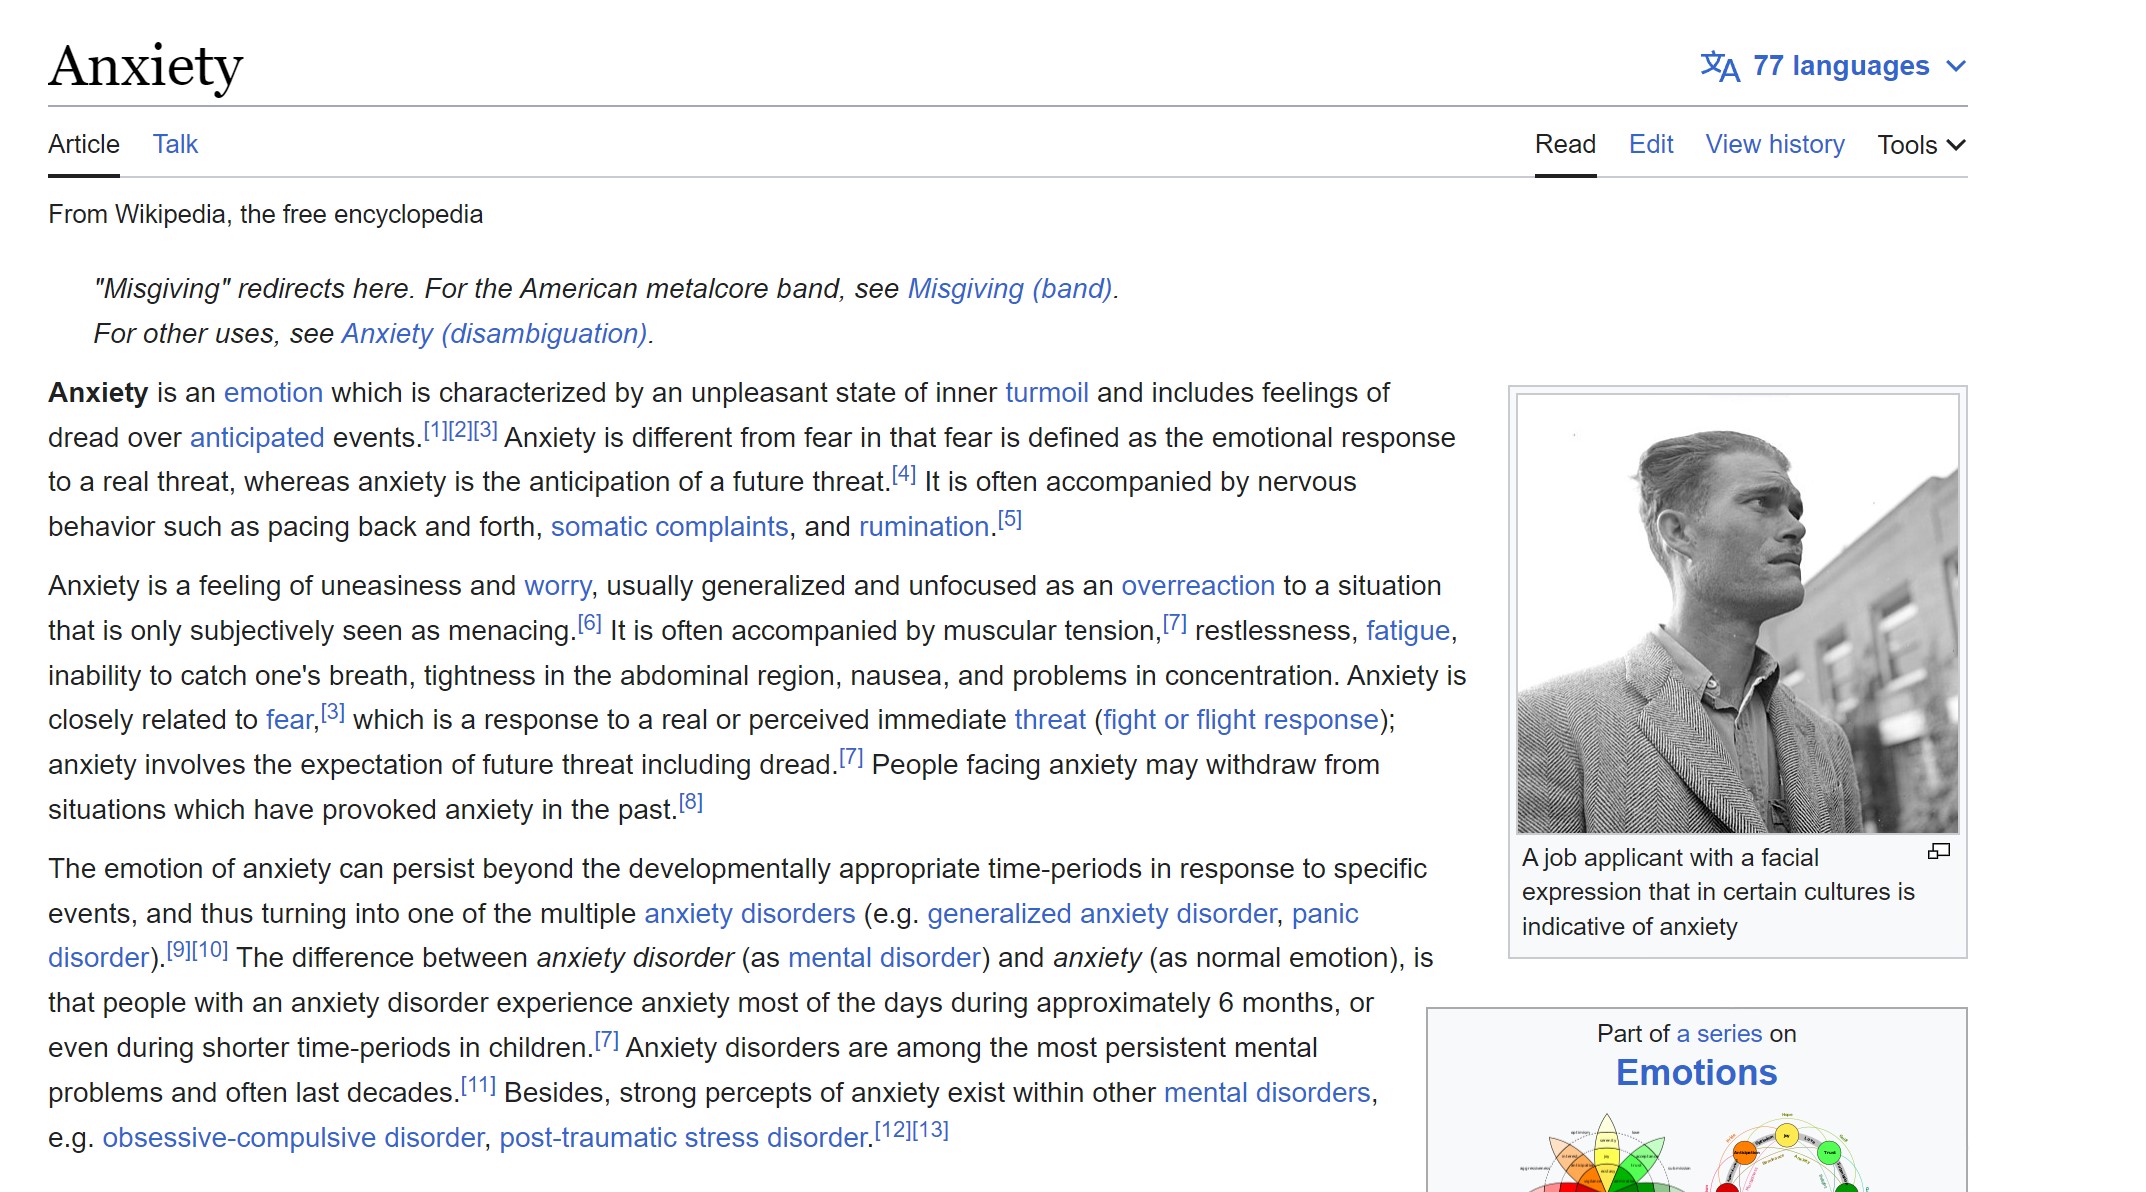Follow the fight or flight response link

point(1241,719)
